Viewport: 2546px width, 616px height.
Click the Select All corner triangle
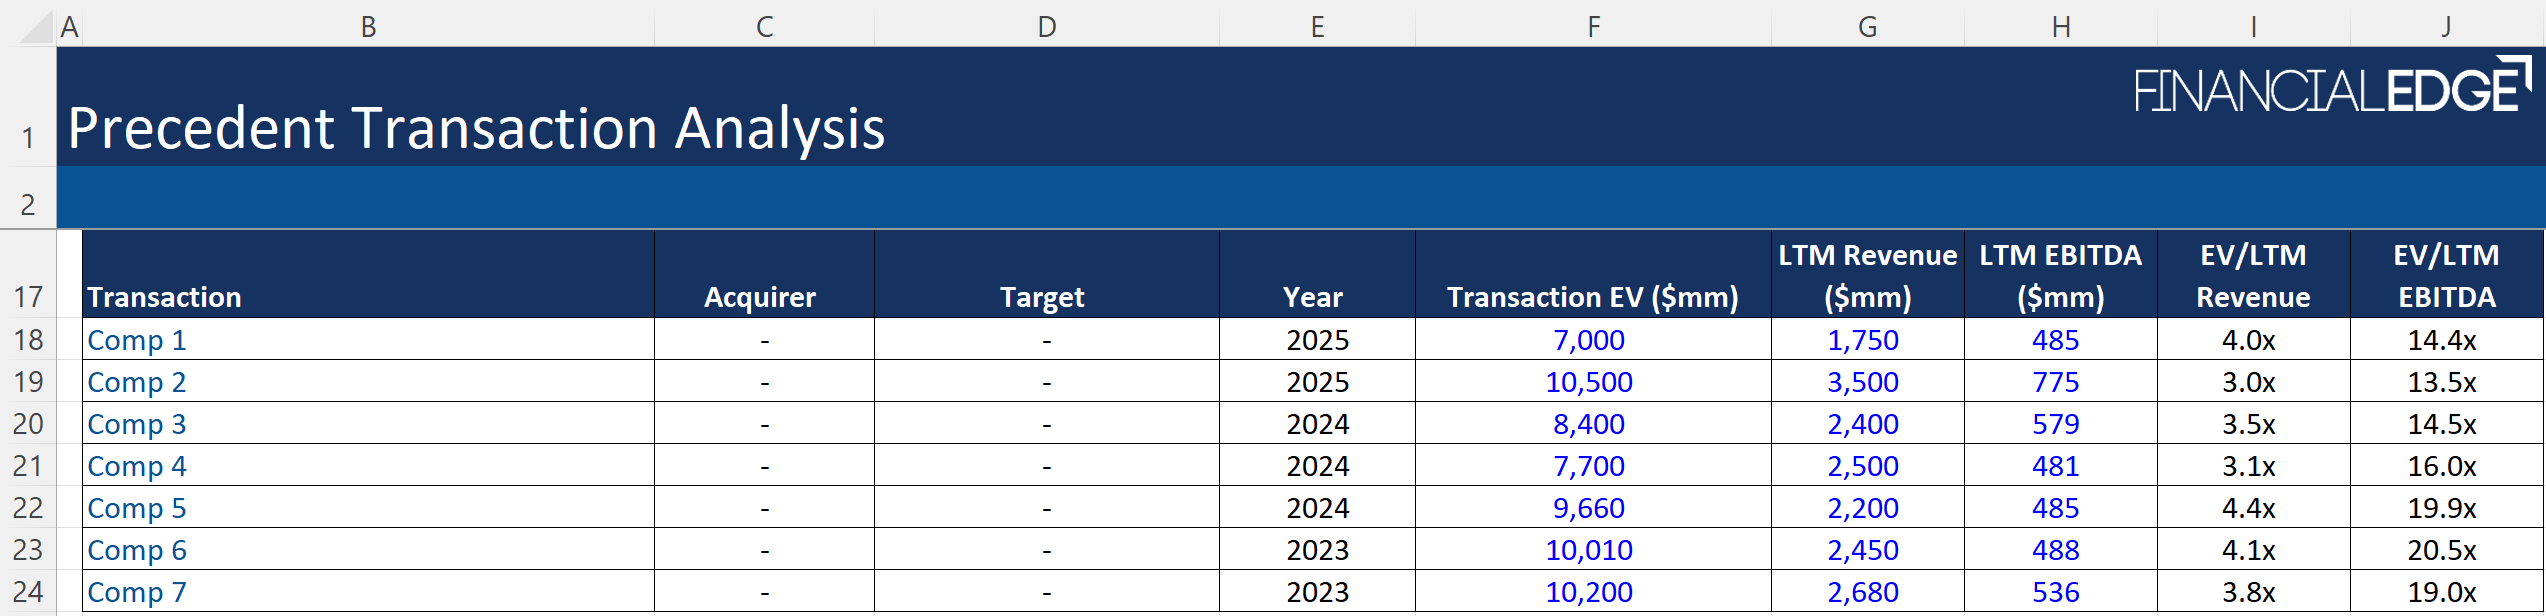tap(36, 27)
